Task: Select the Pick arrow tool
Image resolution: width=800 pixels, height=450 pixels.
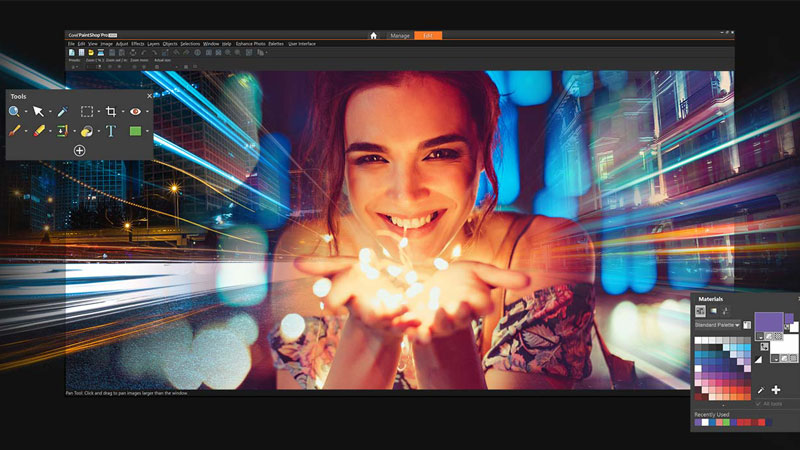Action: click(38, 112)
